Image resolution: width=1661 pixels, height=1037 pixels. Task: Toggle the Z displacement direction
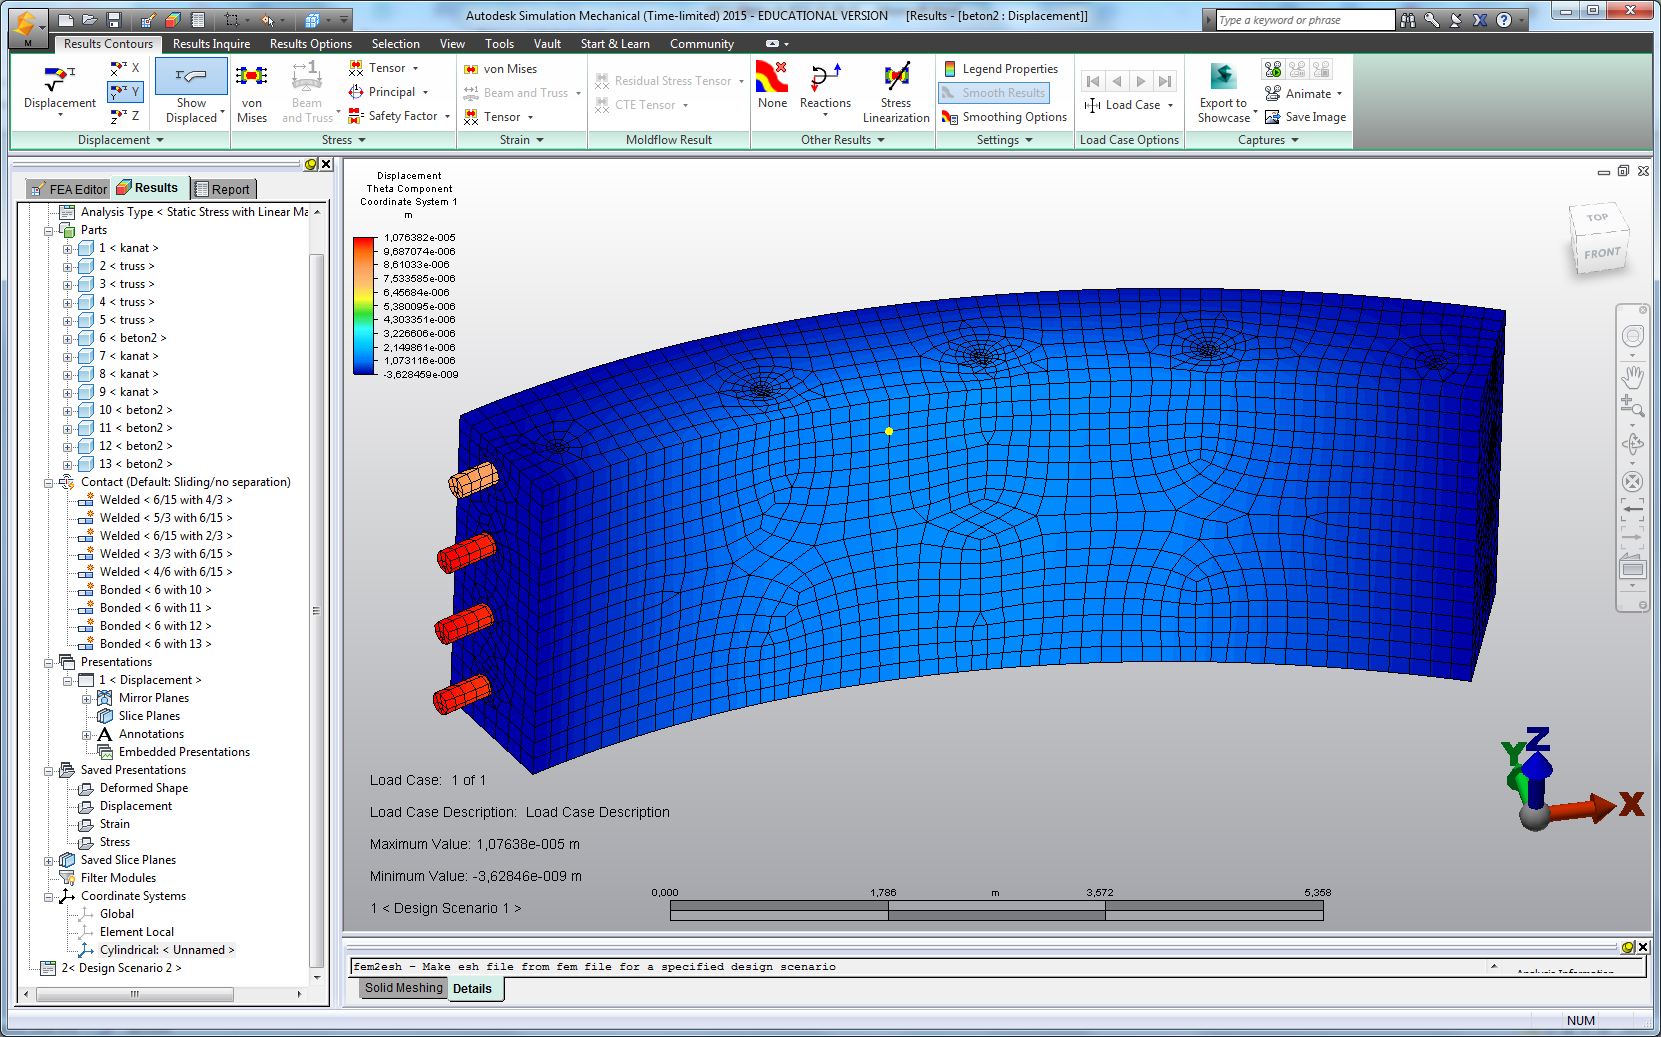126,116
